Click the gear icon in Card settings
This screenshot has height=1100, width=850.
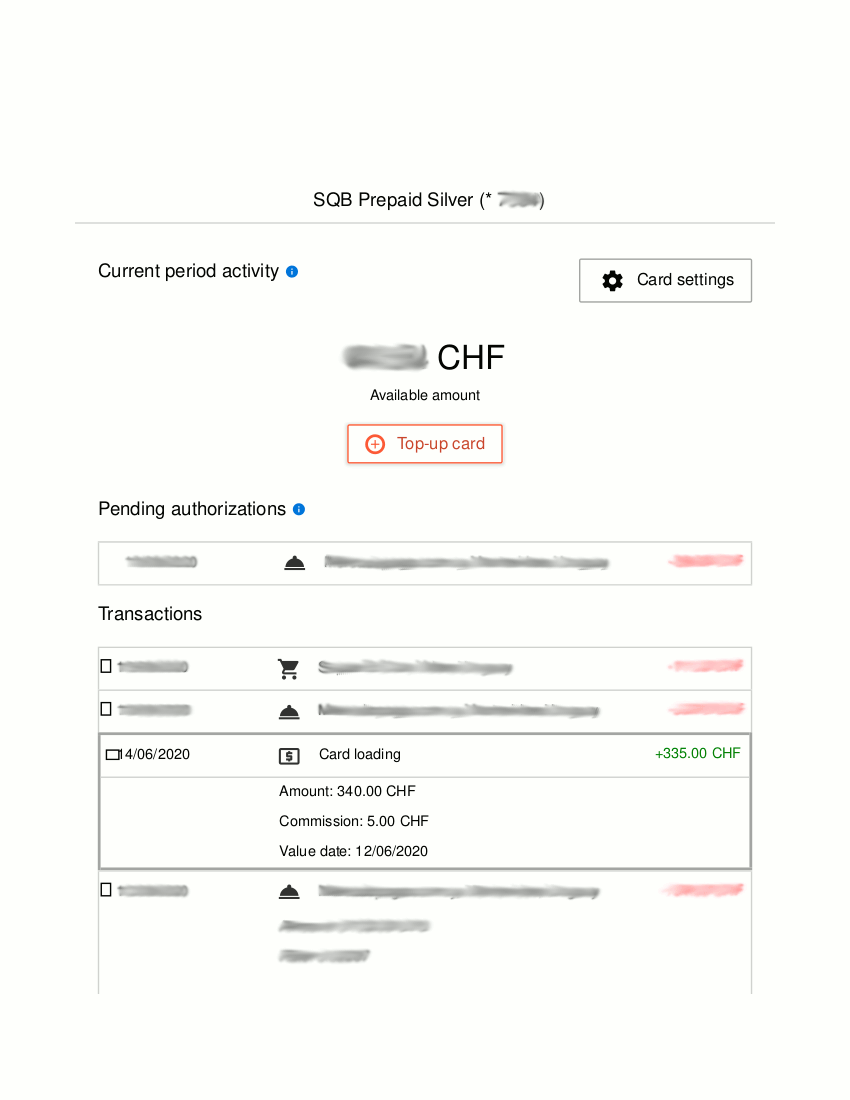[612, 281]
